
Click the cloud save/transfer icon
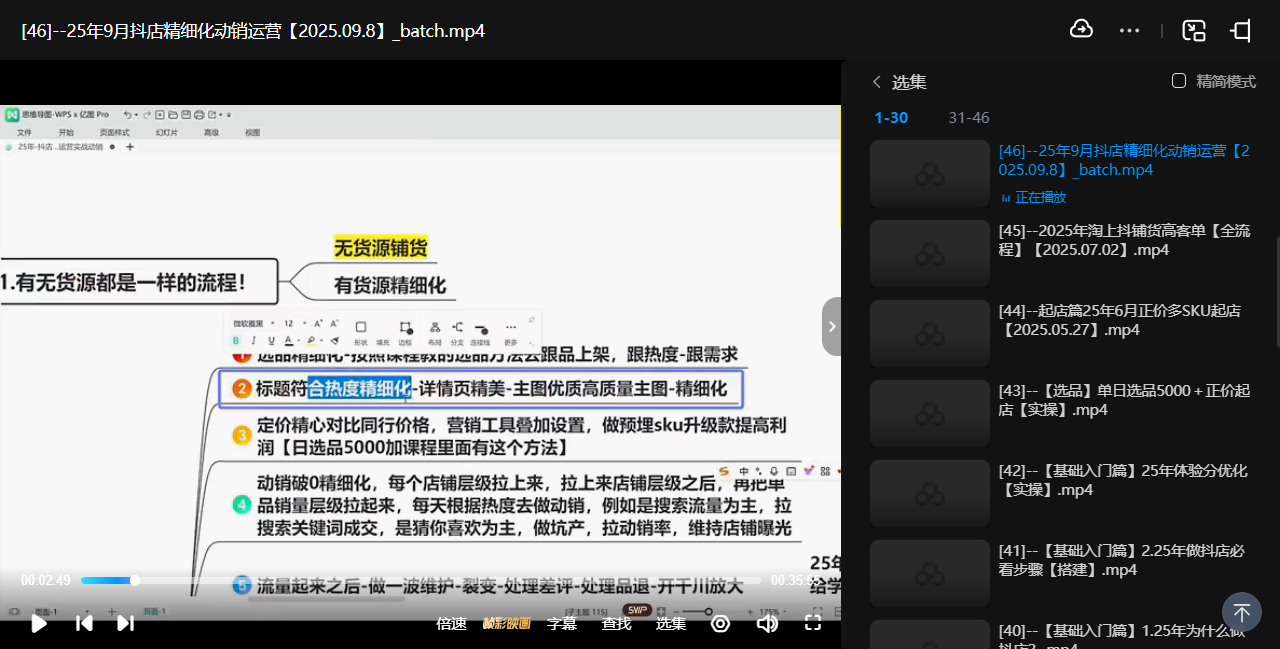(x=1081, y=30)
